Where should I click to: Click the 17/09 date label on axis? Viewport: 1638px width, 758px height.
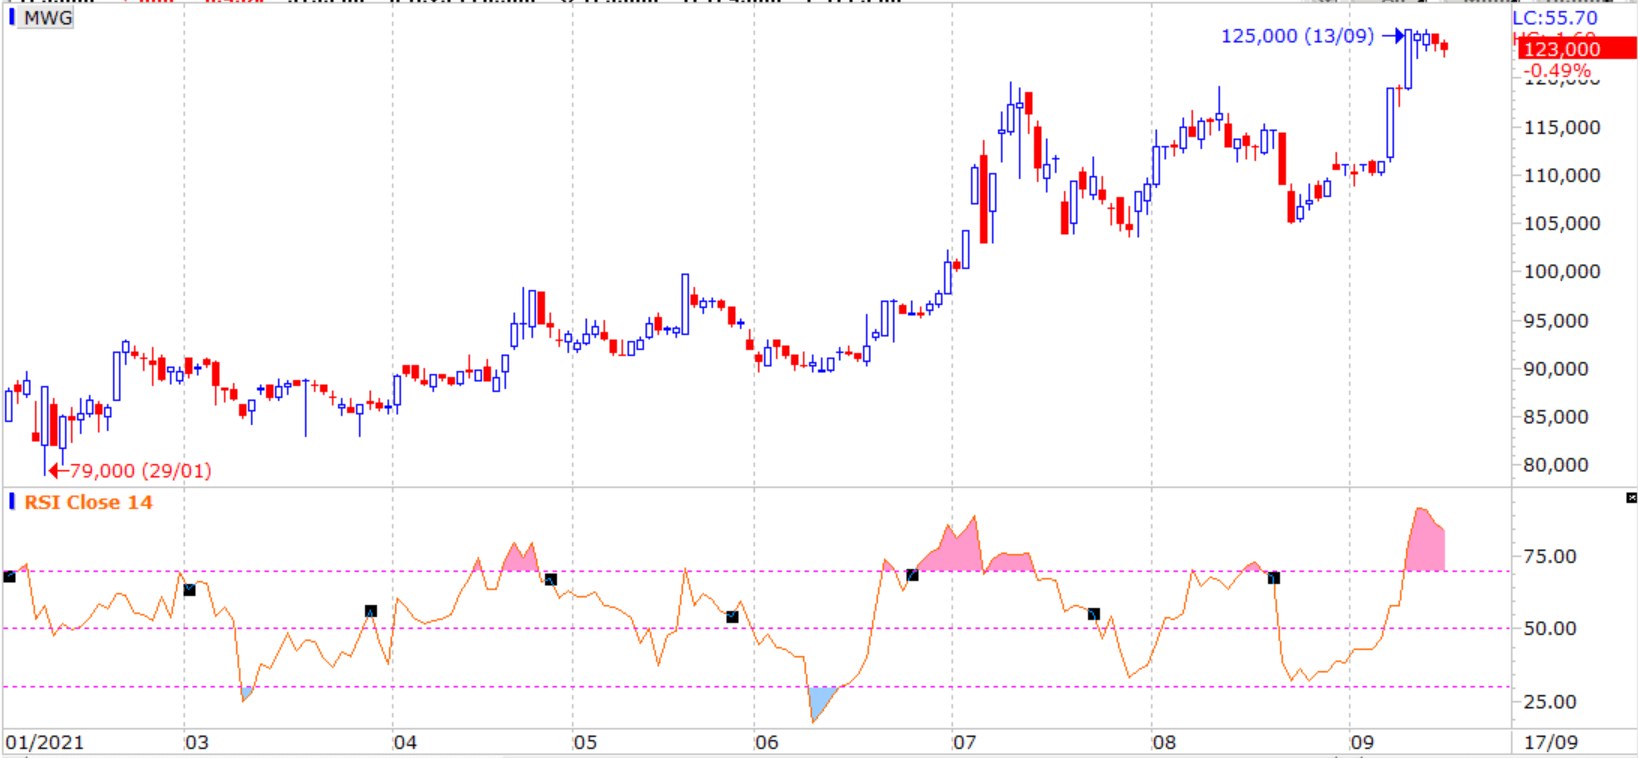(1550, 742)
